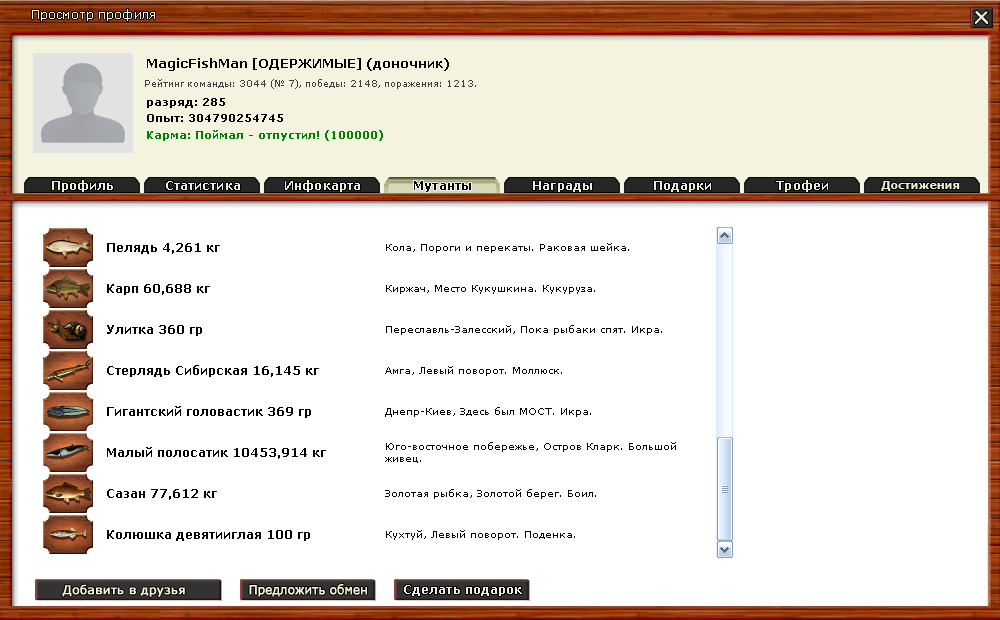Open the Подарки tab
Viewport: 1000px width, 620px height.
point(682,185)
